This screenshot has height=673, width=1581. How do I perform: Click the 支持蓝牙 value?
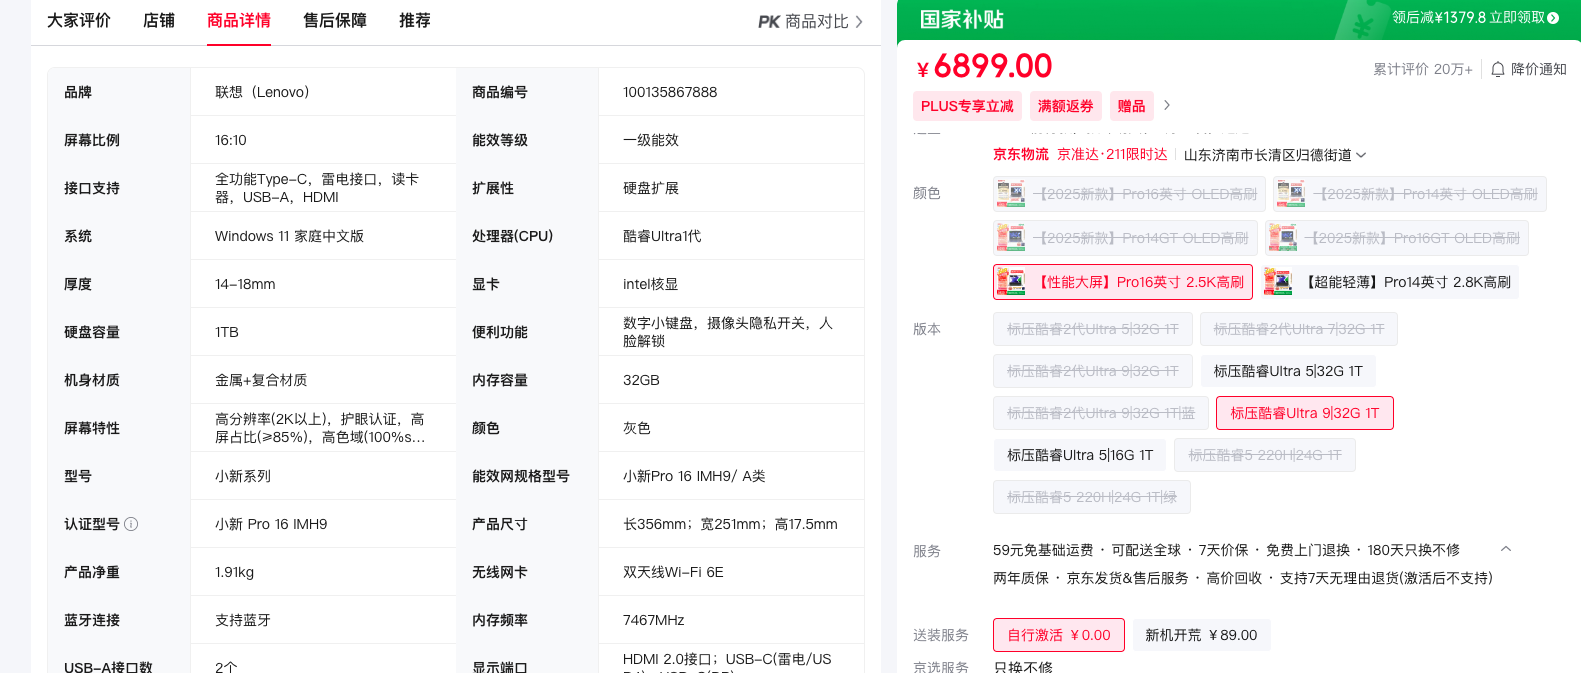pos(243,620)
